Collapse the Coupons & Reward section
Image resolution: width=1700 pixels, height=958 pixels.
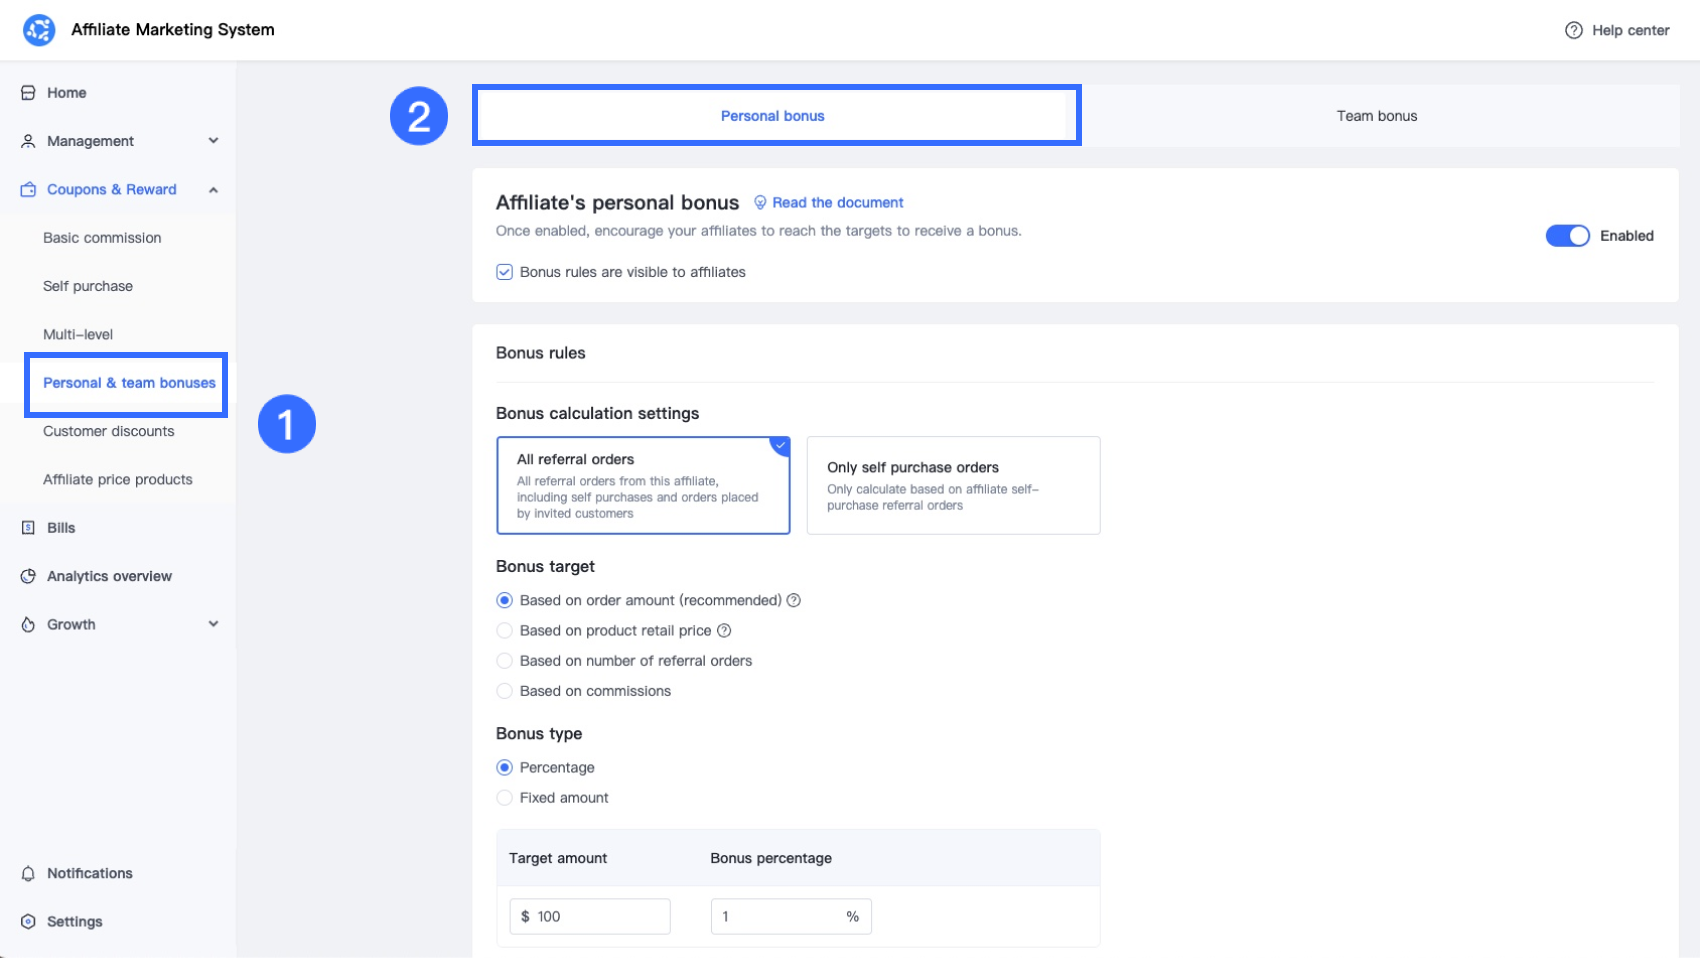(213, 190)
